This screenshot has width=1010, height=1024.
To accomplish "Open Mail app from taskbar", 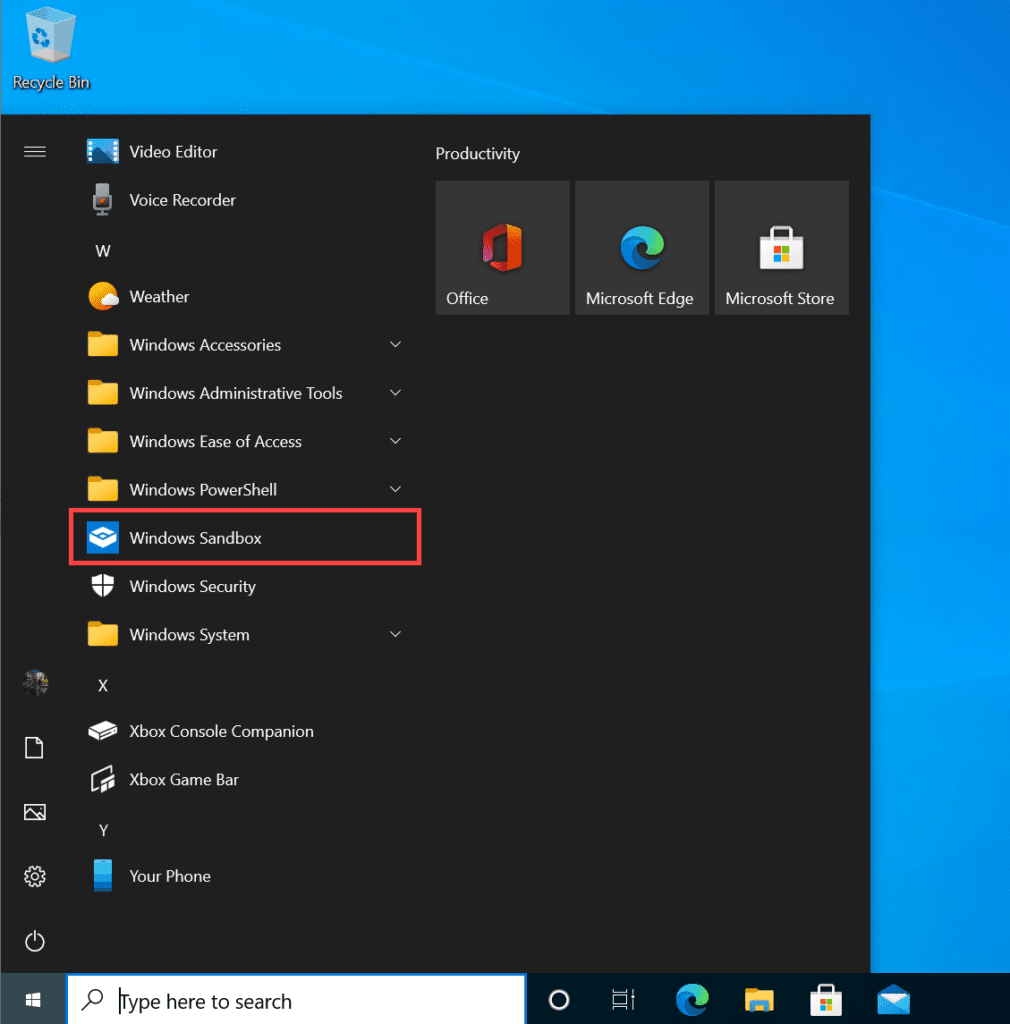I will [x=893, y=999].
